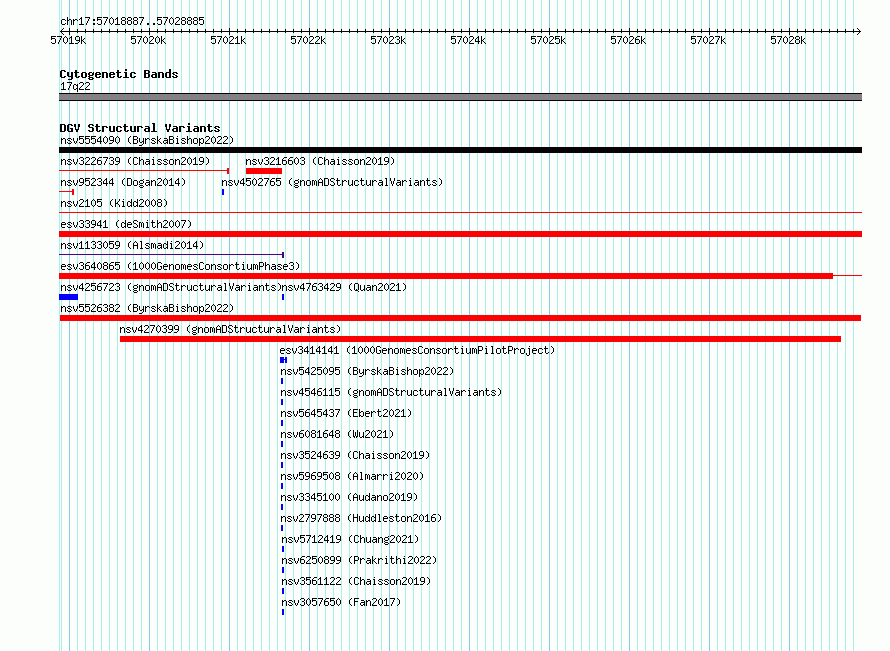Click nsv5969508 (Almarri2020) label
This screenshot has height=651, width=890.
point(352,476)
